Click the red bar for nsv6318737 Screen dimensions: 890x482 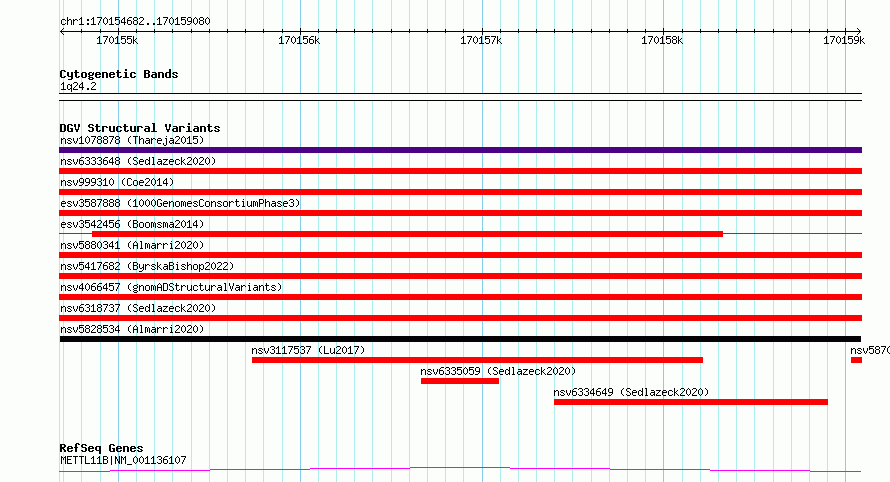click(x=460, y=318)
